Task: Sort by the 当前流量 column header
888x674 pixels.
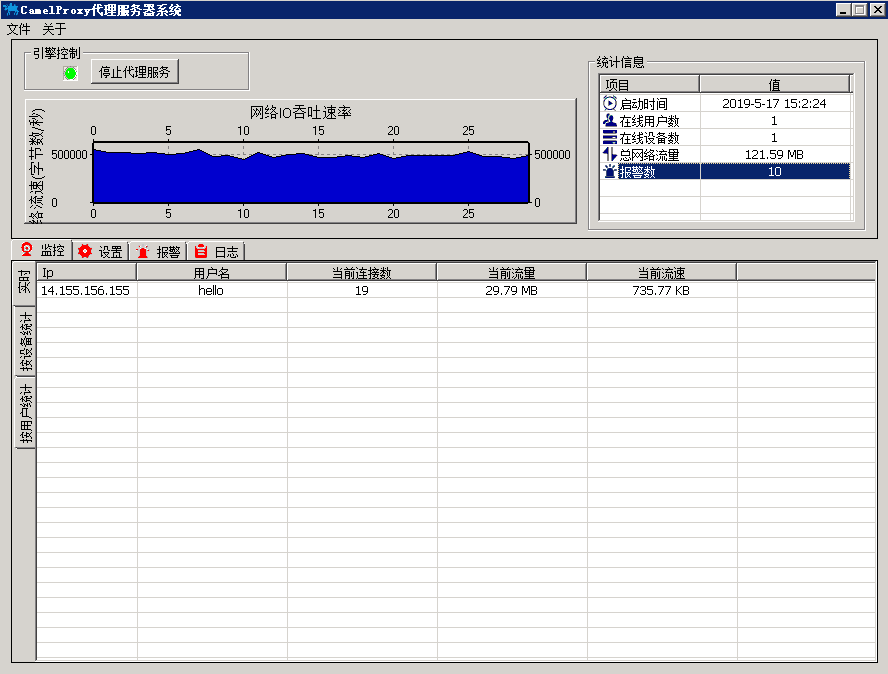Action: click(512, 272)
